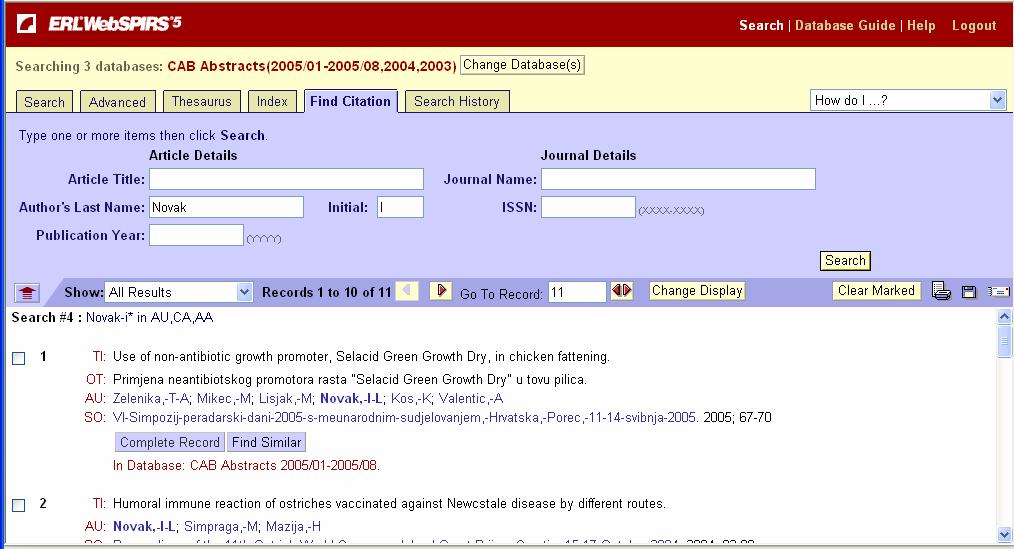Click author link Mikec,-M
The height and width of the screenshot is (549, 1014).
[223, 398]
